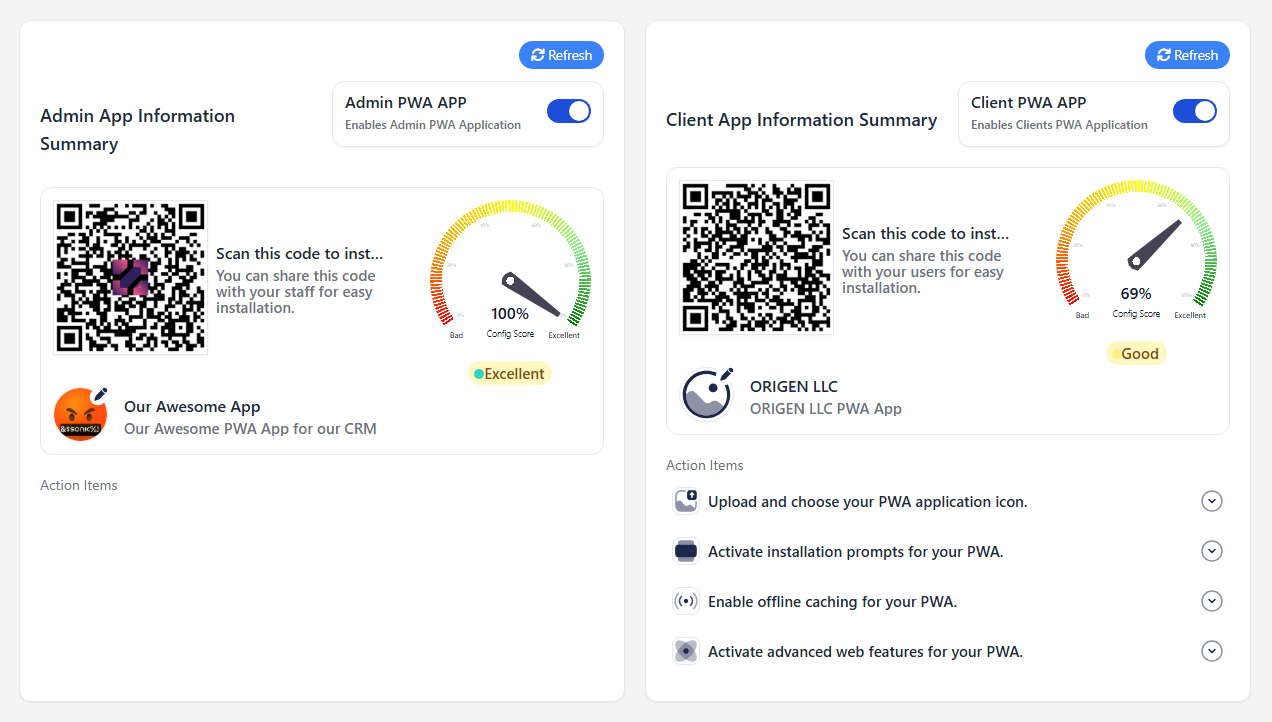Refresh the Client App Information Summary
This screenshot has height=722, width=1272.
click(x=1187, y=55)
